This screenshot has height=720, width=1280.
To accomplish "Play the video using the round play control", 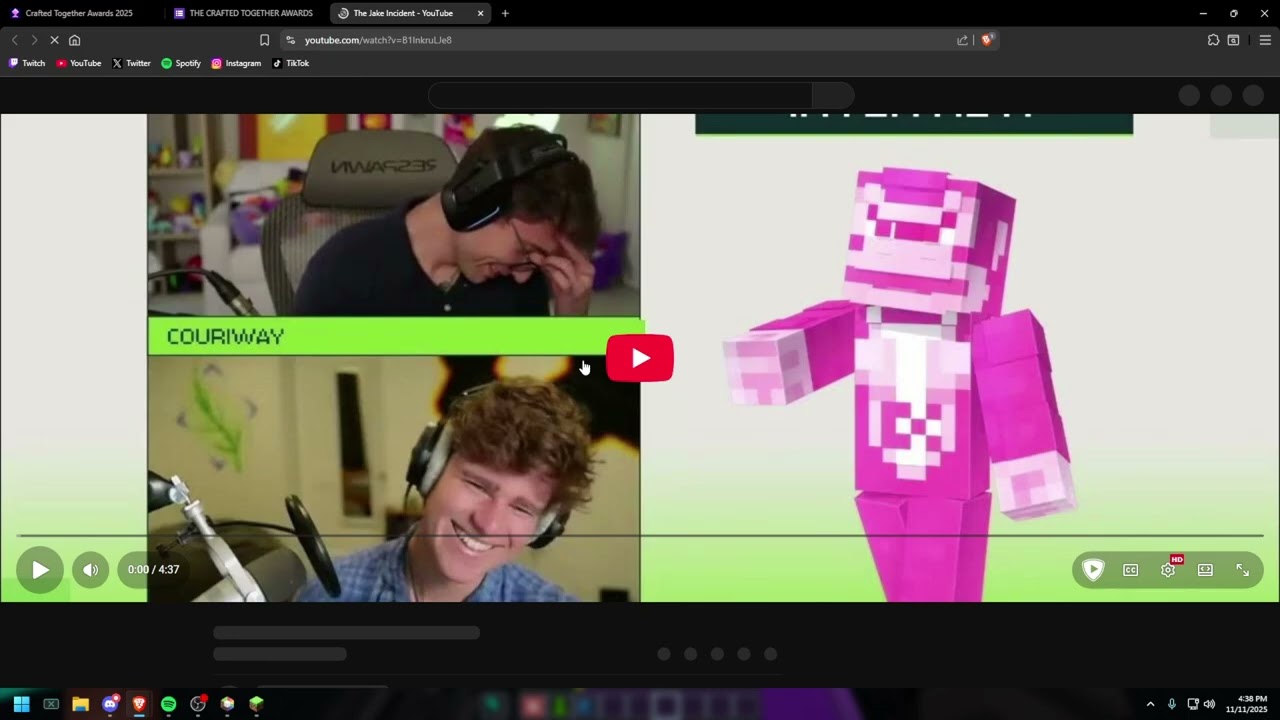I will [40, 570].
